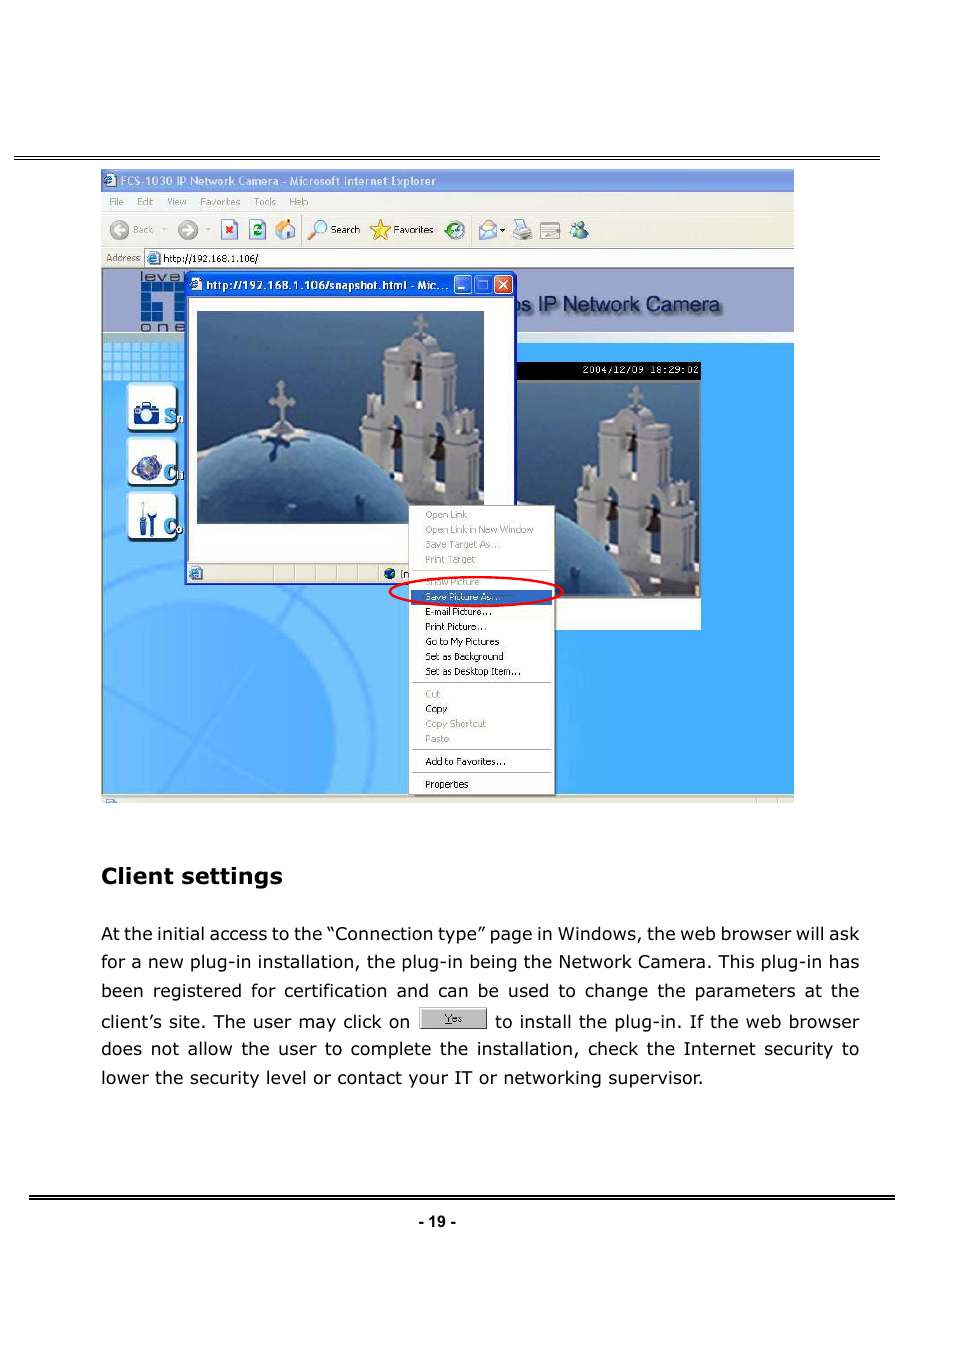This screenshot has width=954, height=1351.
Task: Open the View menu
Action: click(x=177, y=202)
